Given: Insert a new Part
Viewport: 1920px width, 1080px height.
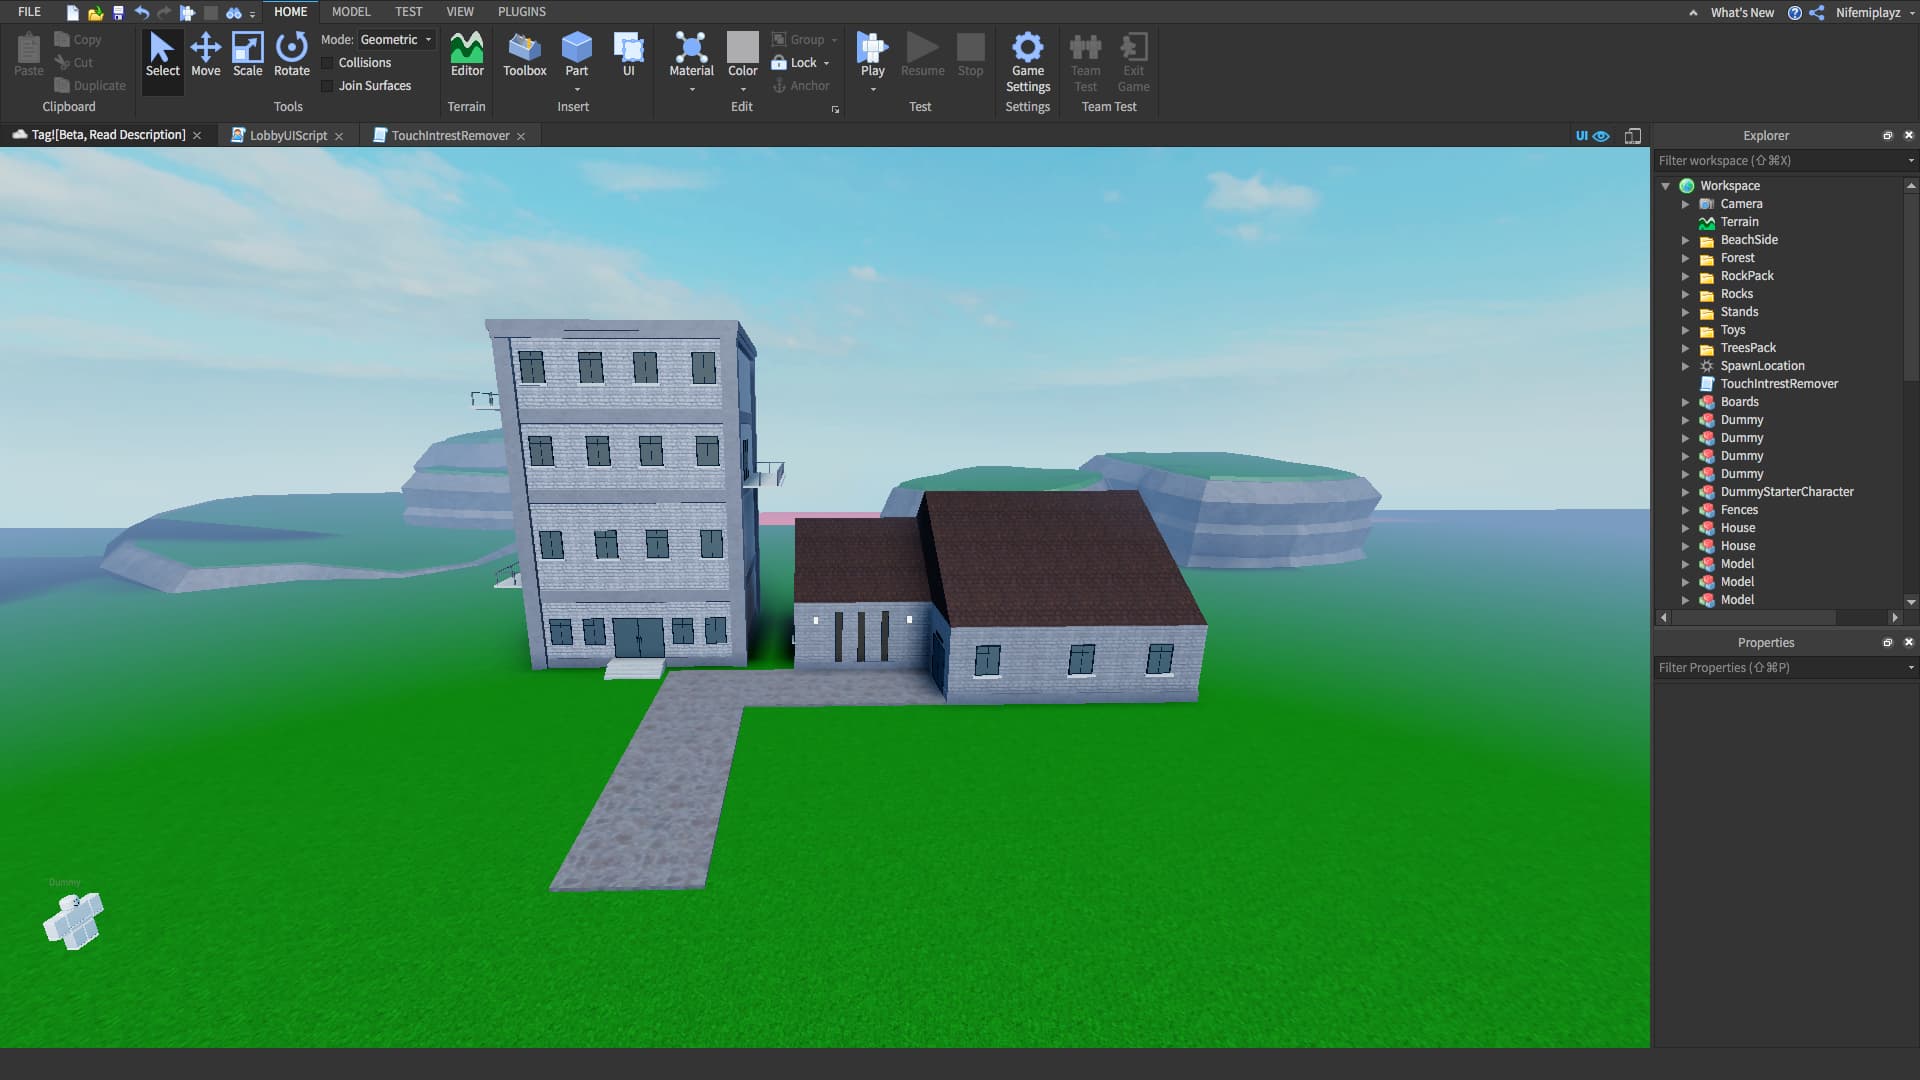Looking at the screenshot, I should [576, 52].
